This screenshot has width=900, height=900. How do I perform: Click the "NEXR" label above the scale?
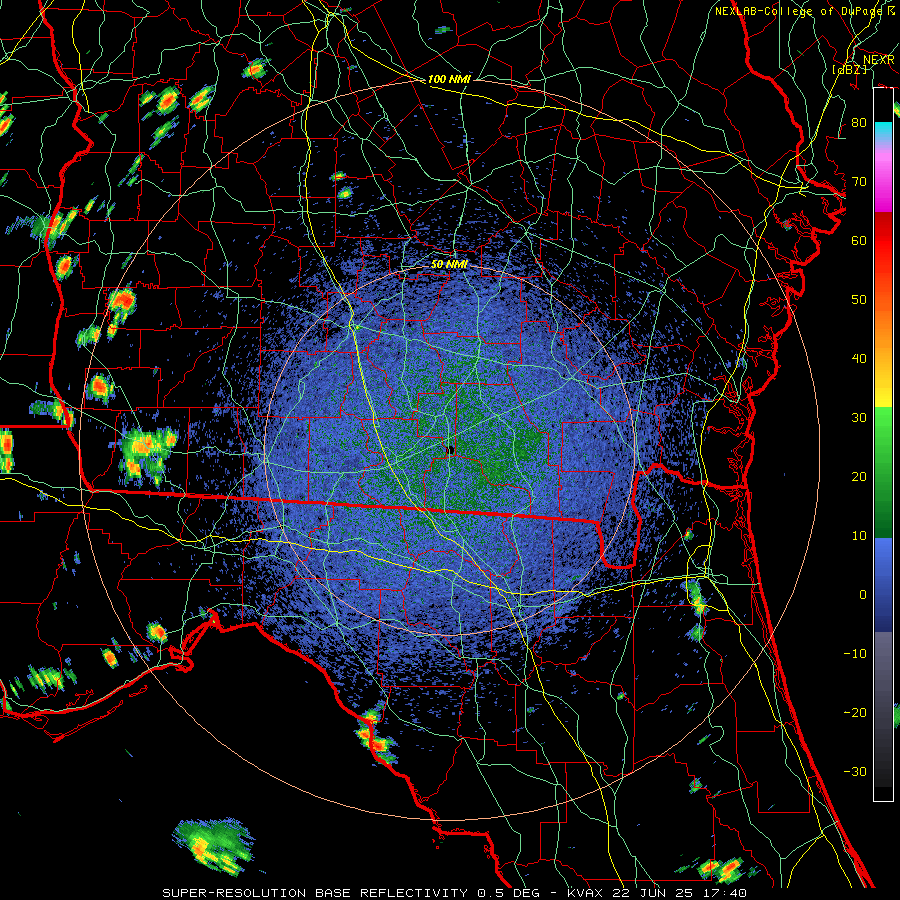(x=879, y=60)
